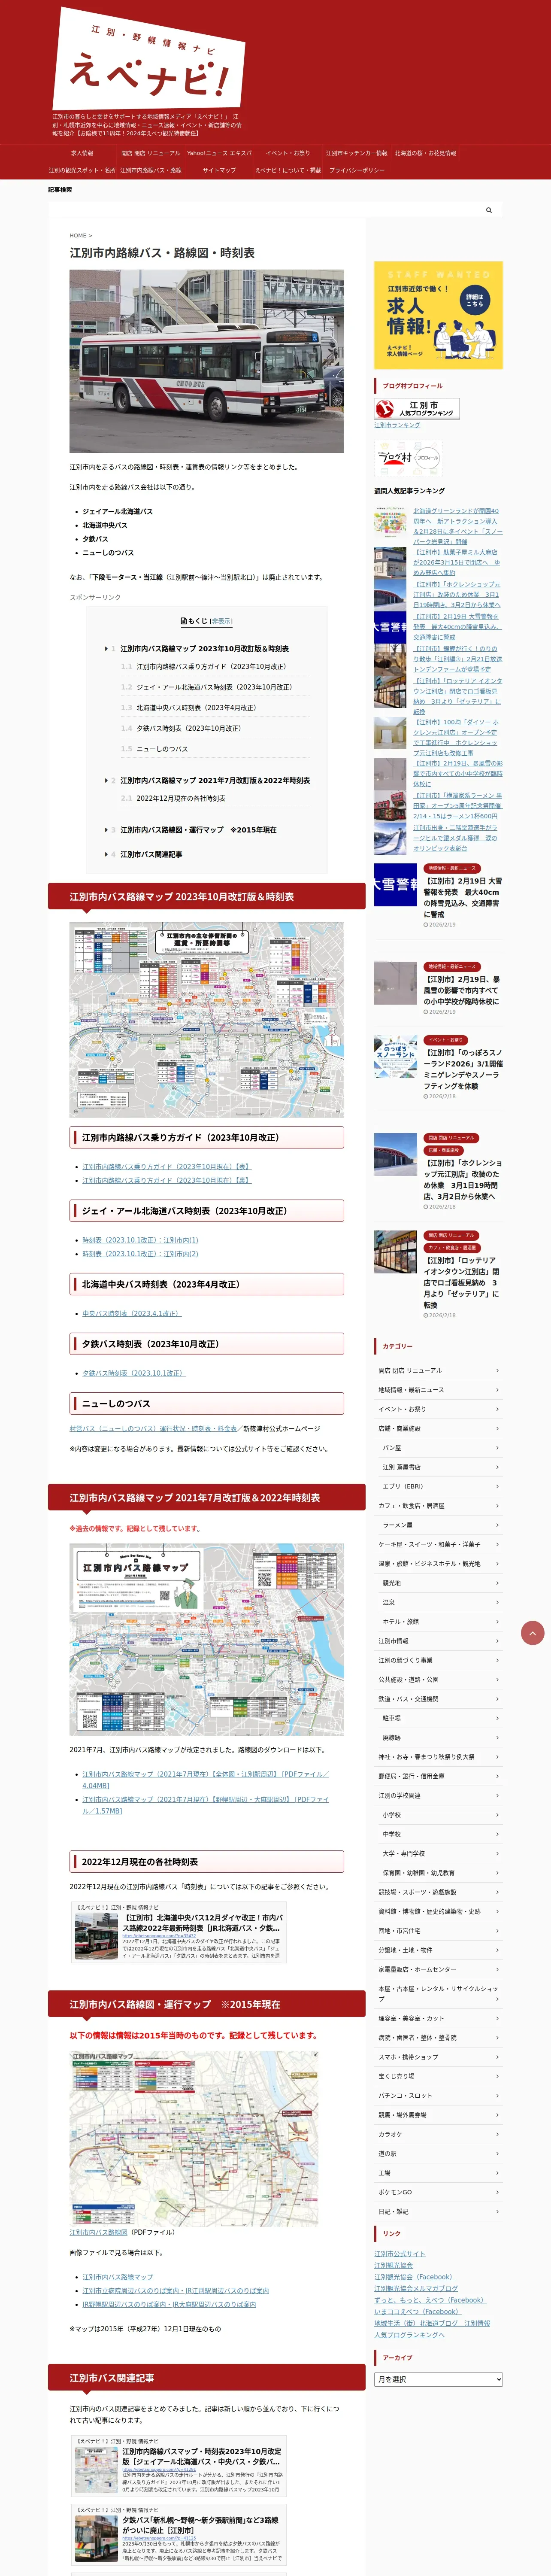Jump to TOC 1.3 北海道中央バス時刻表
The image size is (551, 2576).
pos(196,708)
